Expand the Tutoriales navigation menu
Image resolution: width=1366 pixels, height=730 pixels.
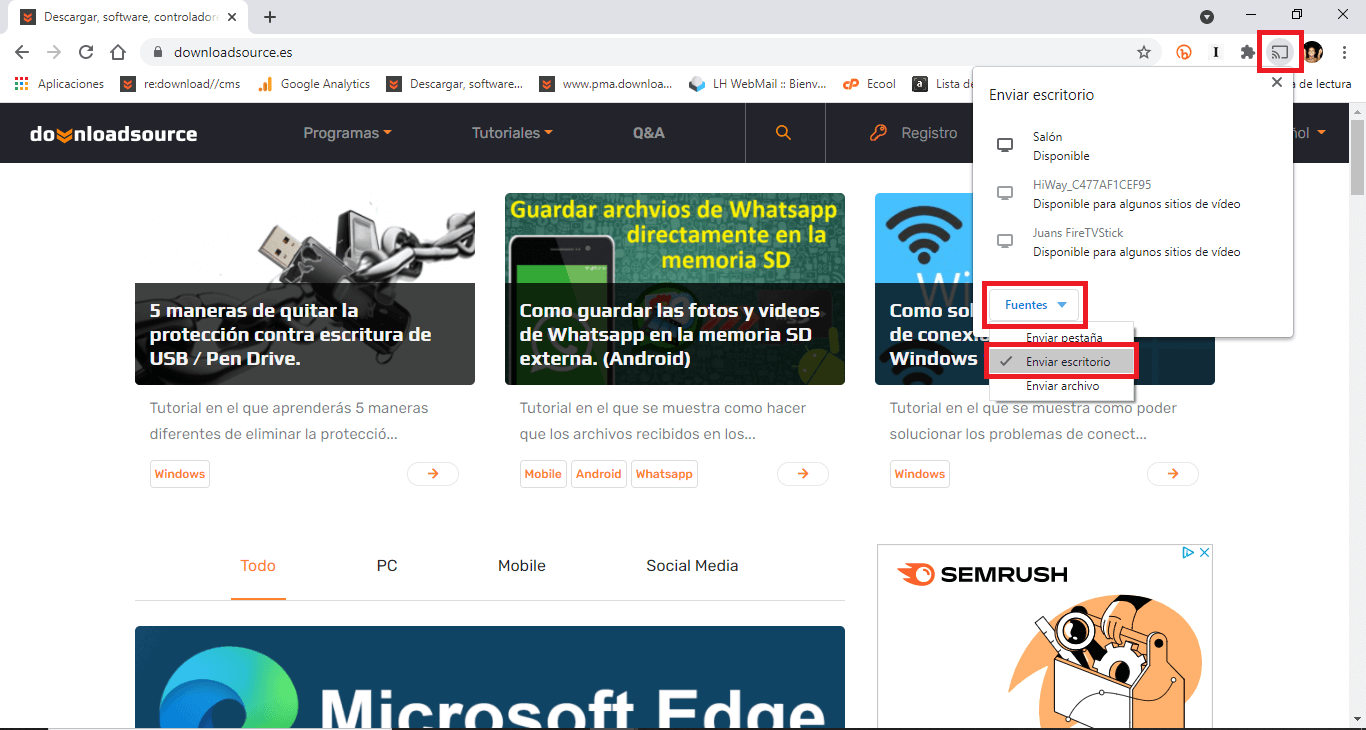pyautogui.click(x=512, y=133)
